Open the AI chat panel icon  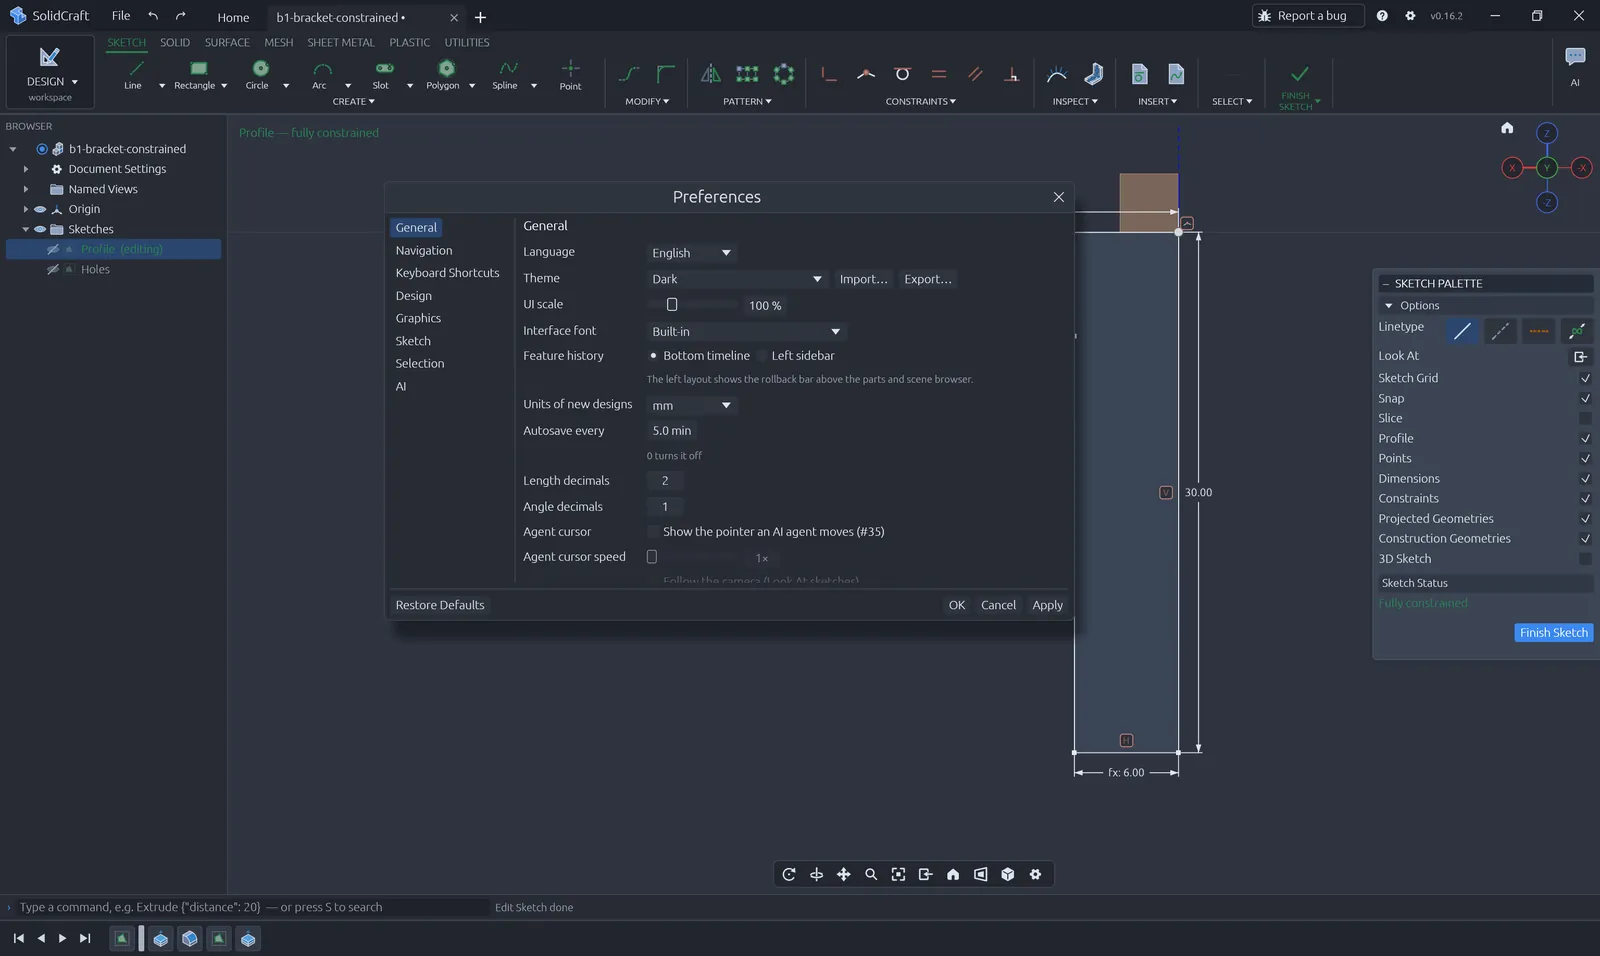coord(1575,57)
